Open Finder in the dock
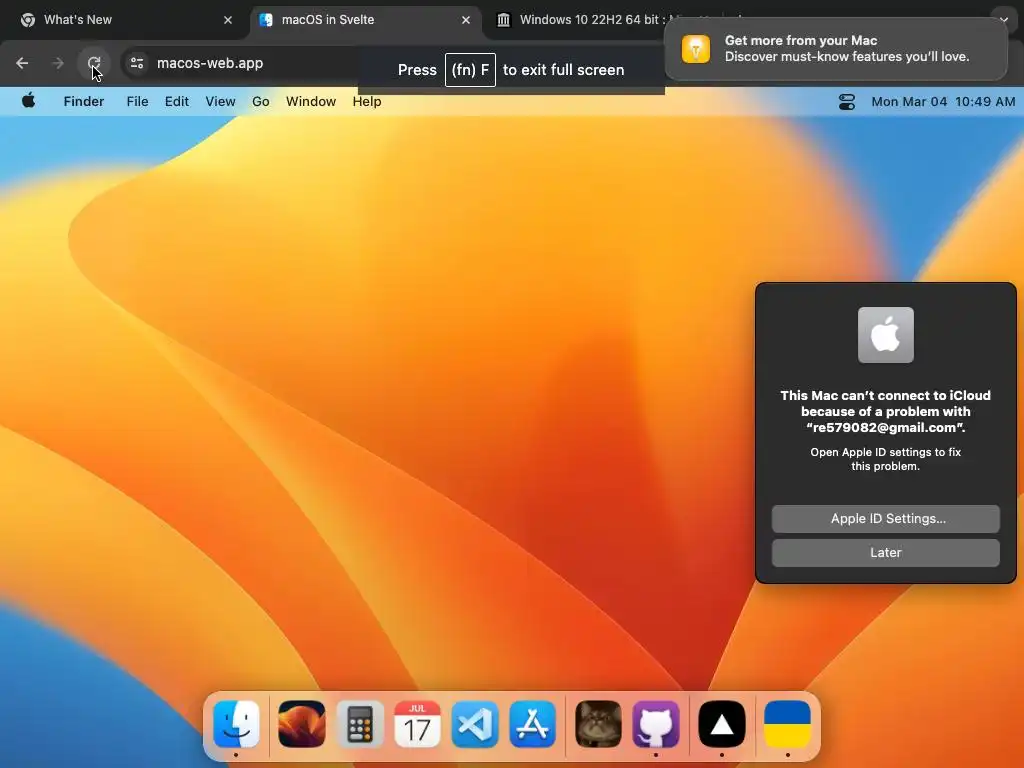This screenshot has height=768, width=1024. pyautogui.click(x=236, y=724)
